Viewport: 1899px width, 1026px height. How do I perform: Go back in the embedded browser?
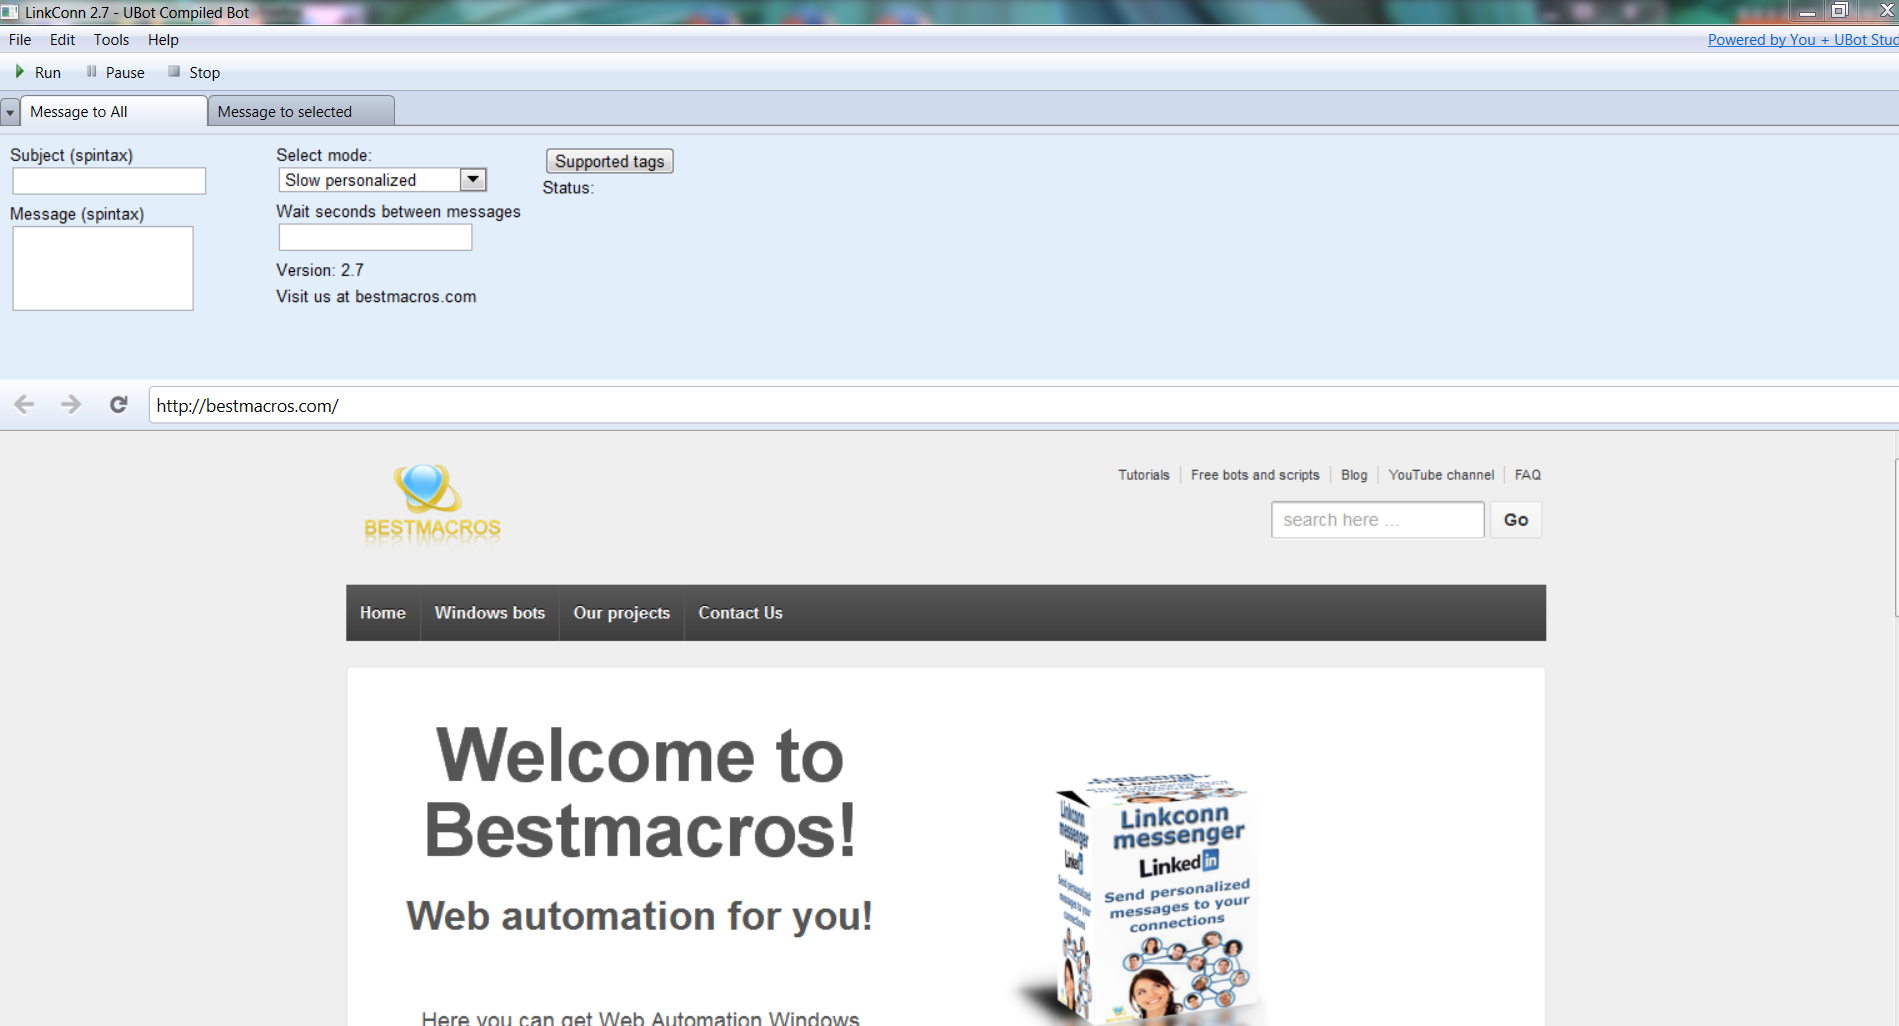coord(24,405)
